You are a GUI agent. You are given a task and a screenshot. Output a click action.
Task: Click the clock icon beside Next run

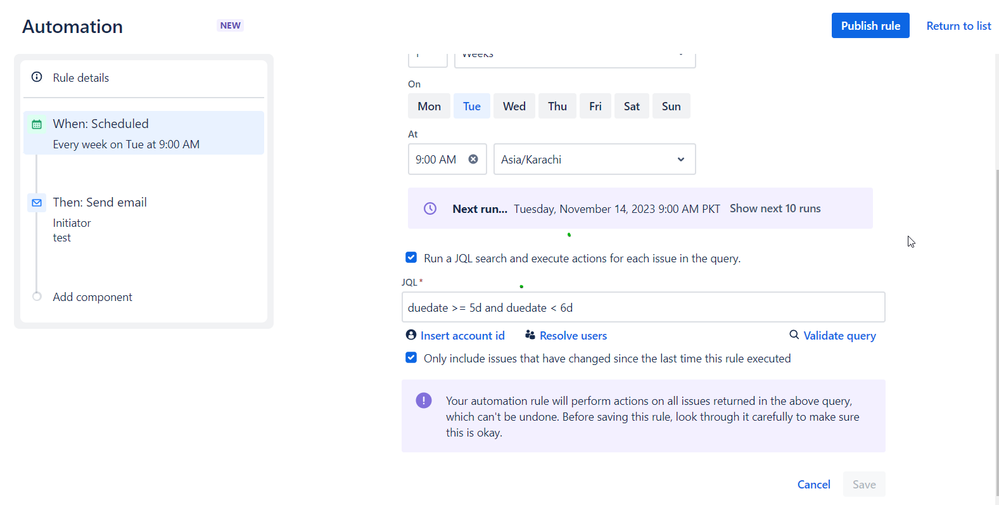430,208
